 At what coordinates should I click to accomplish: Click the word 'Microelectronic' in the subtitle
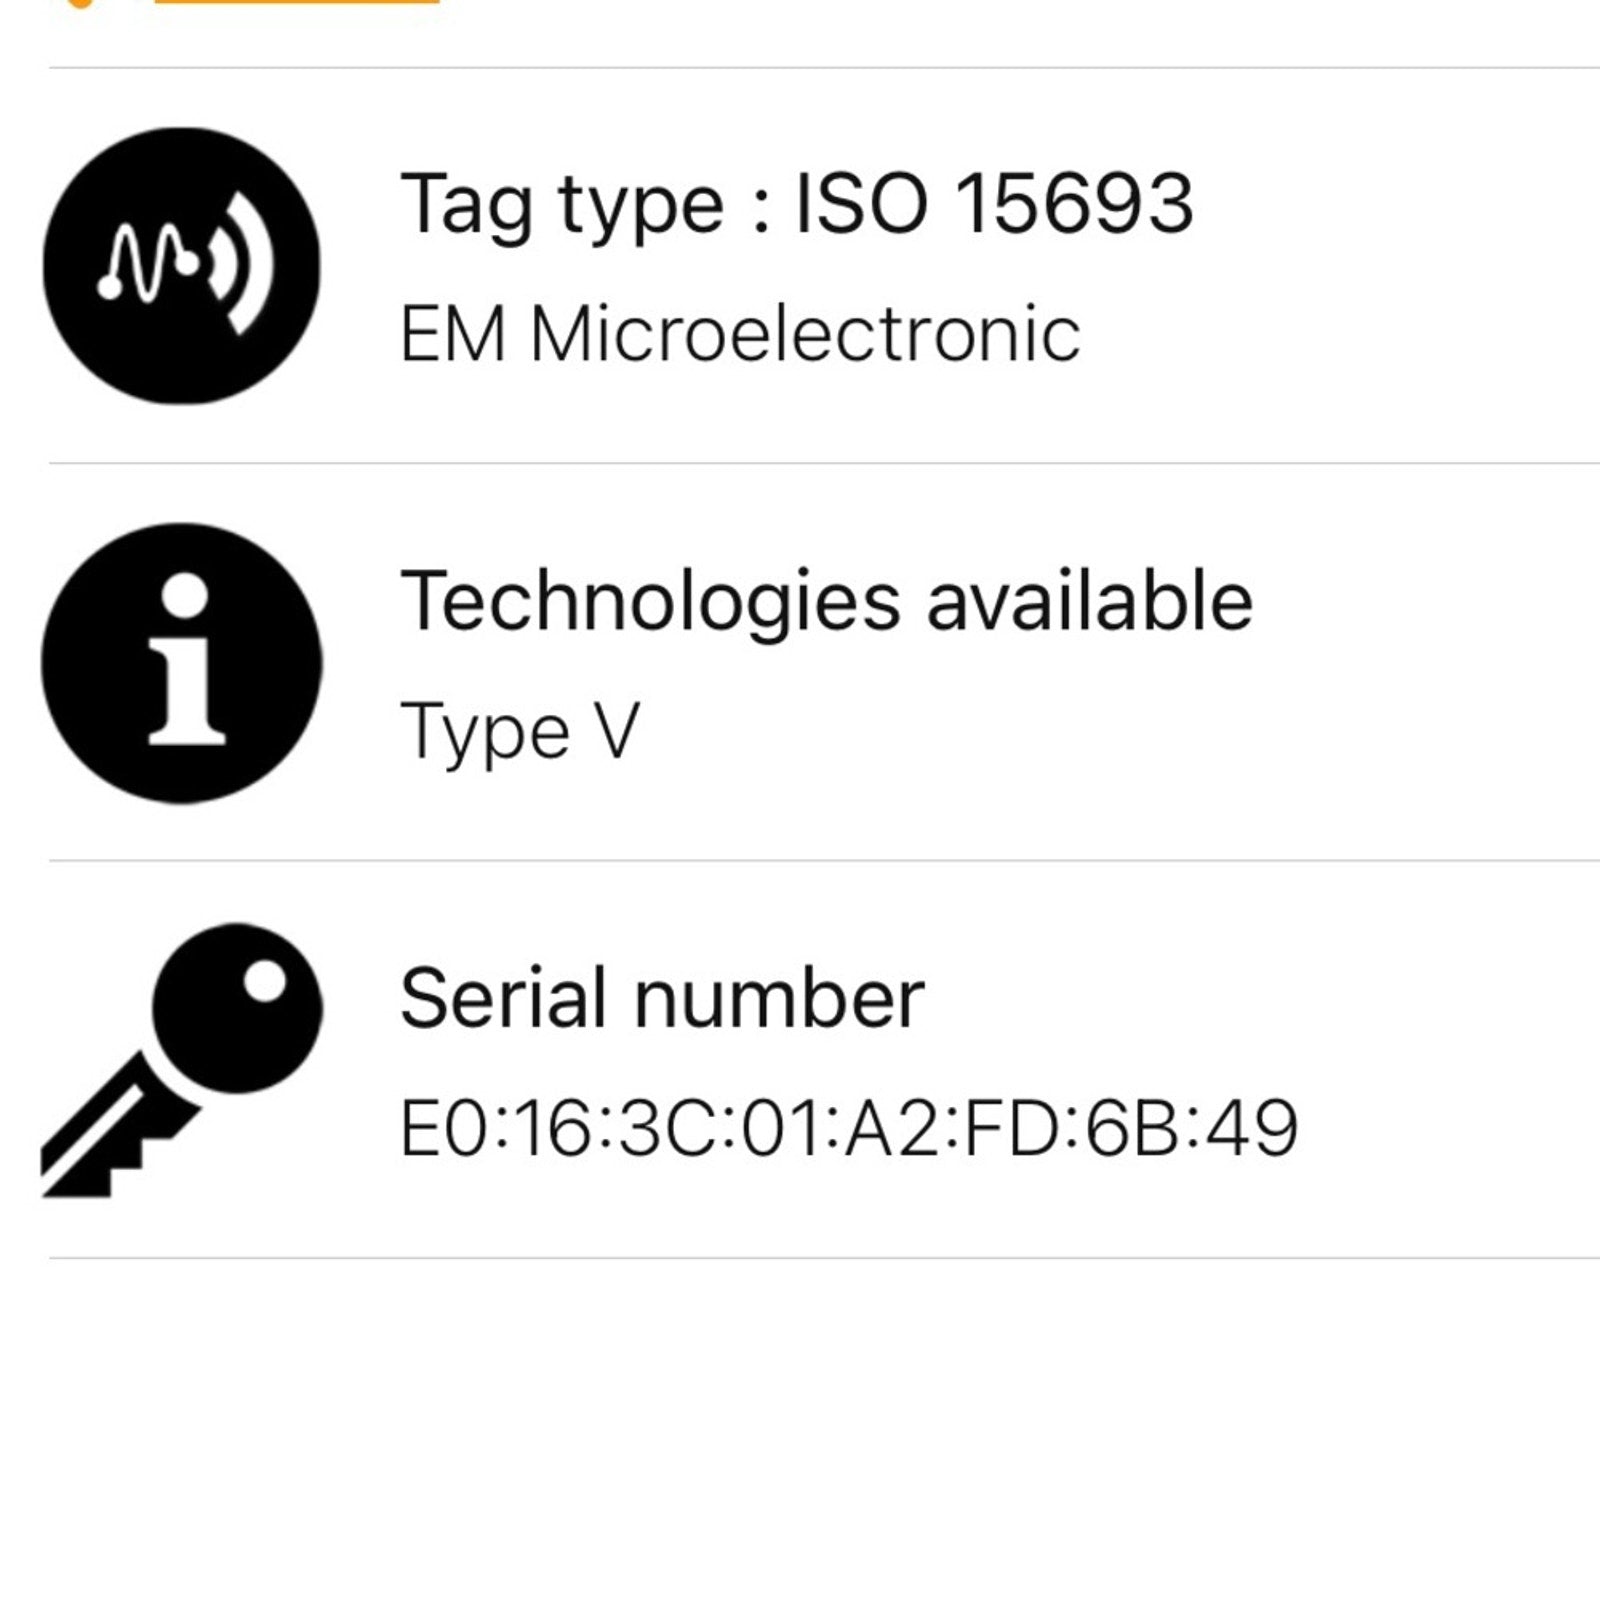[805, 334]
